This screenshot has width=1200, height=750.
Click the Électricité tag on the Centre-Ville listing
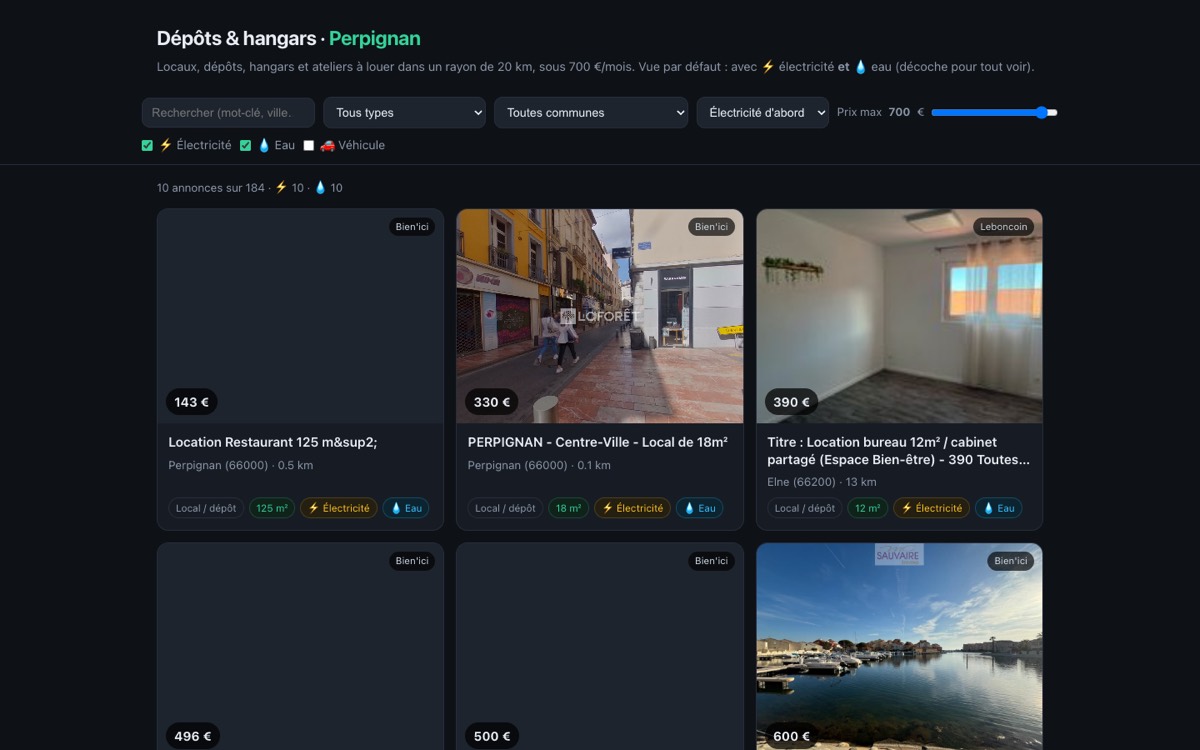tap(633, 508)
